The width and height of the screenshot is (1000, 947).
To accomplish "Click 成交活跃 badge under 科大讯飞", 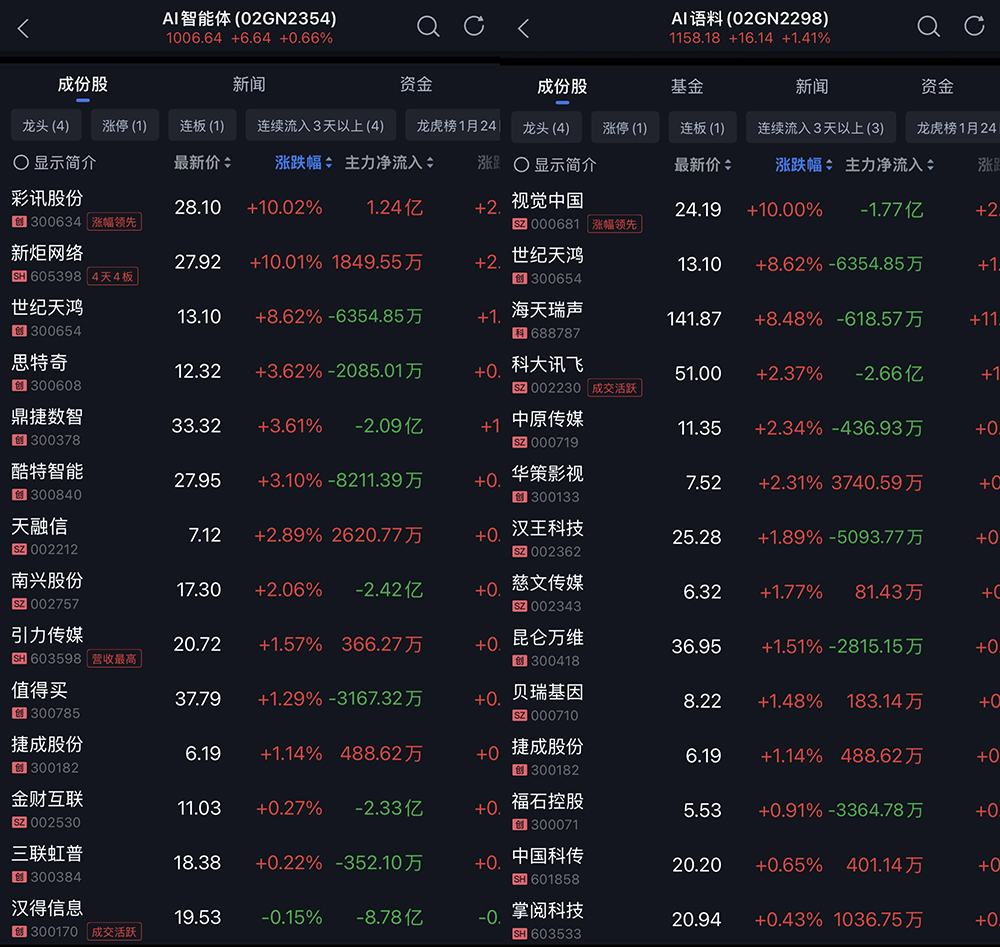I will click(614, 388).
